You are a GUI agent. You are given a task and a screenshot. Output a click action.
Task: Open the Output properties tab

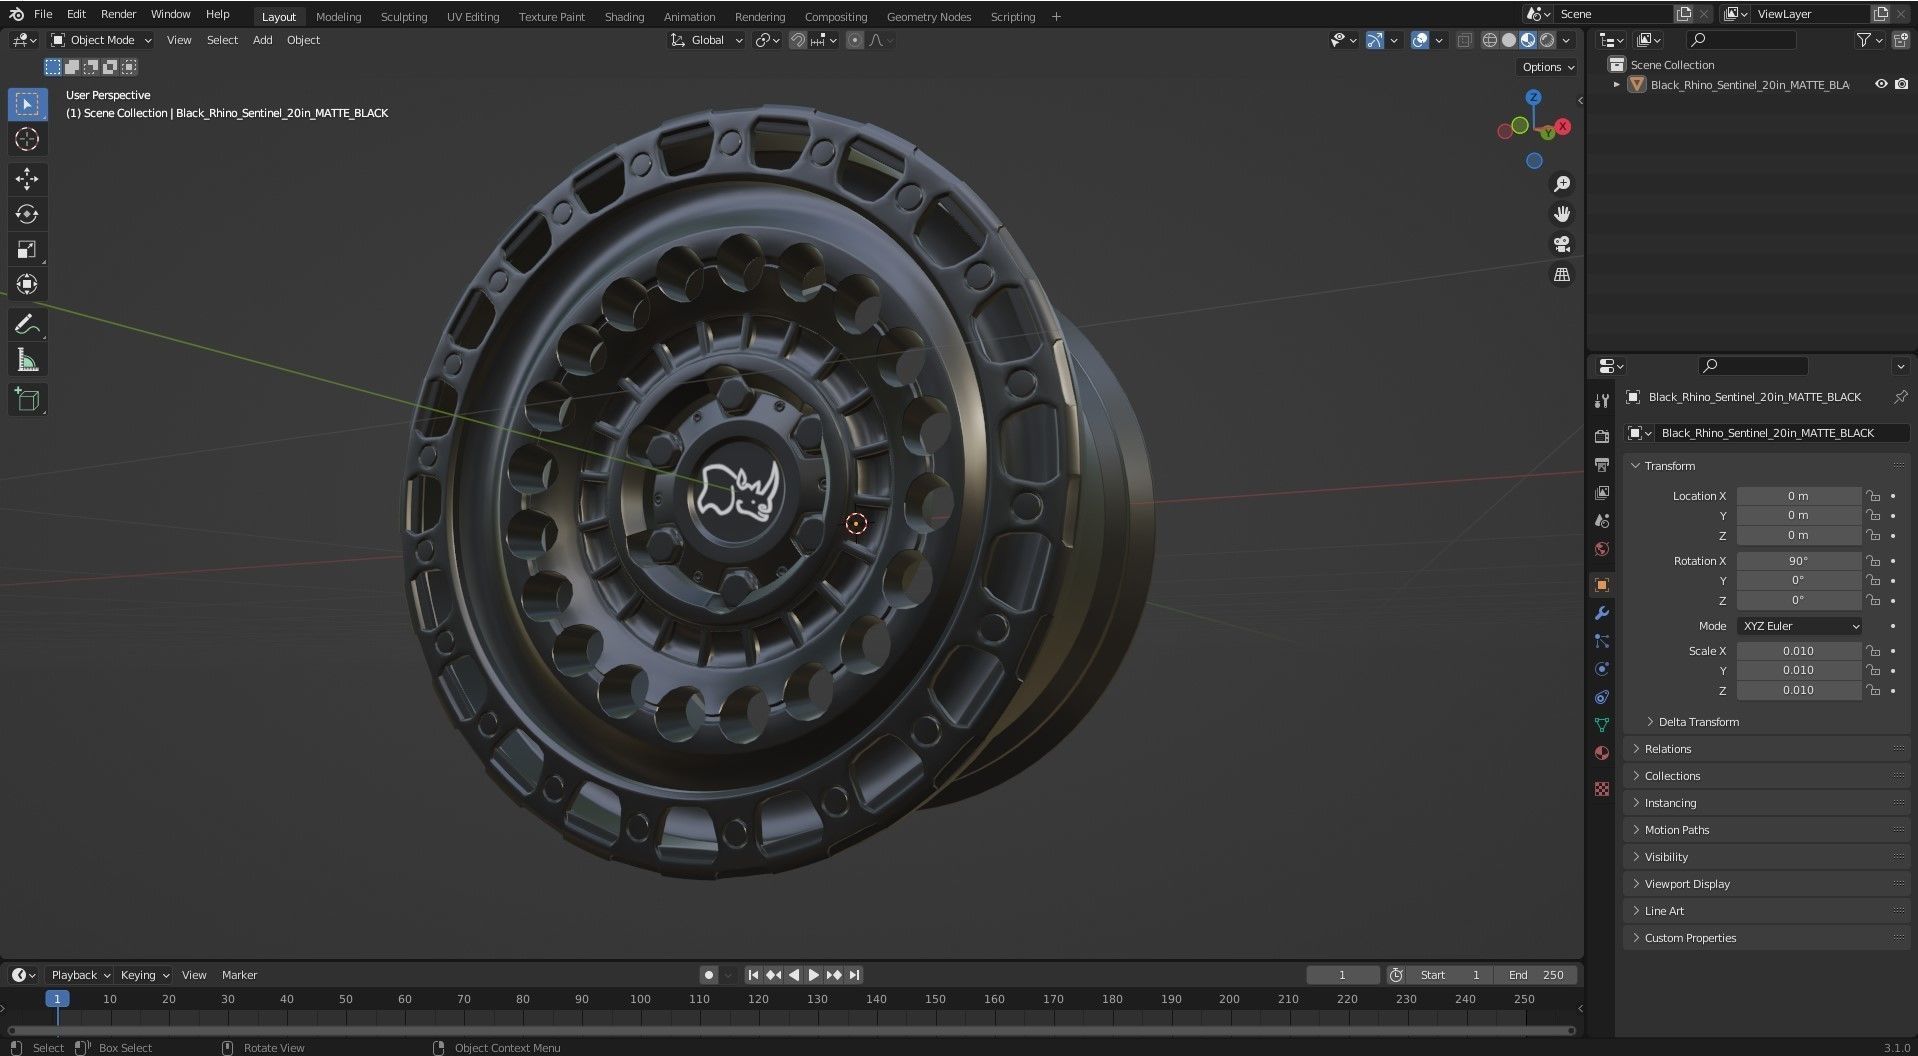1602,465
